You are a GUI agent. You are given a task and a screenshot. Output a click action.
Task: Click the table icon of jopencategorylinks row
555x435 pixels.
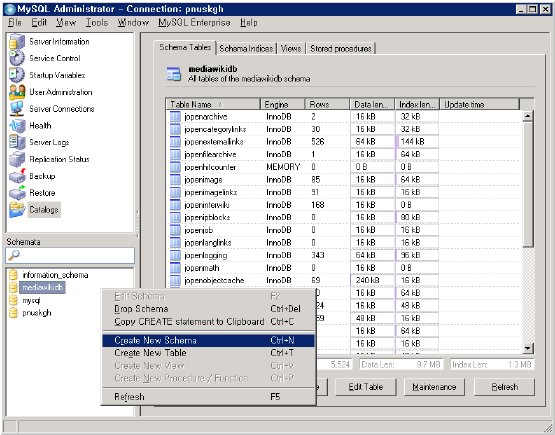pyautogui.click(x=175, y=129)
